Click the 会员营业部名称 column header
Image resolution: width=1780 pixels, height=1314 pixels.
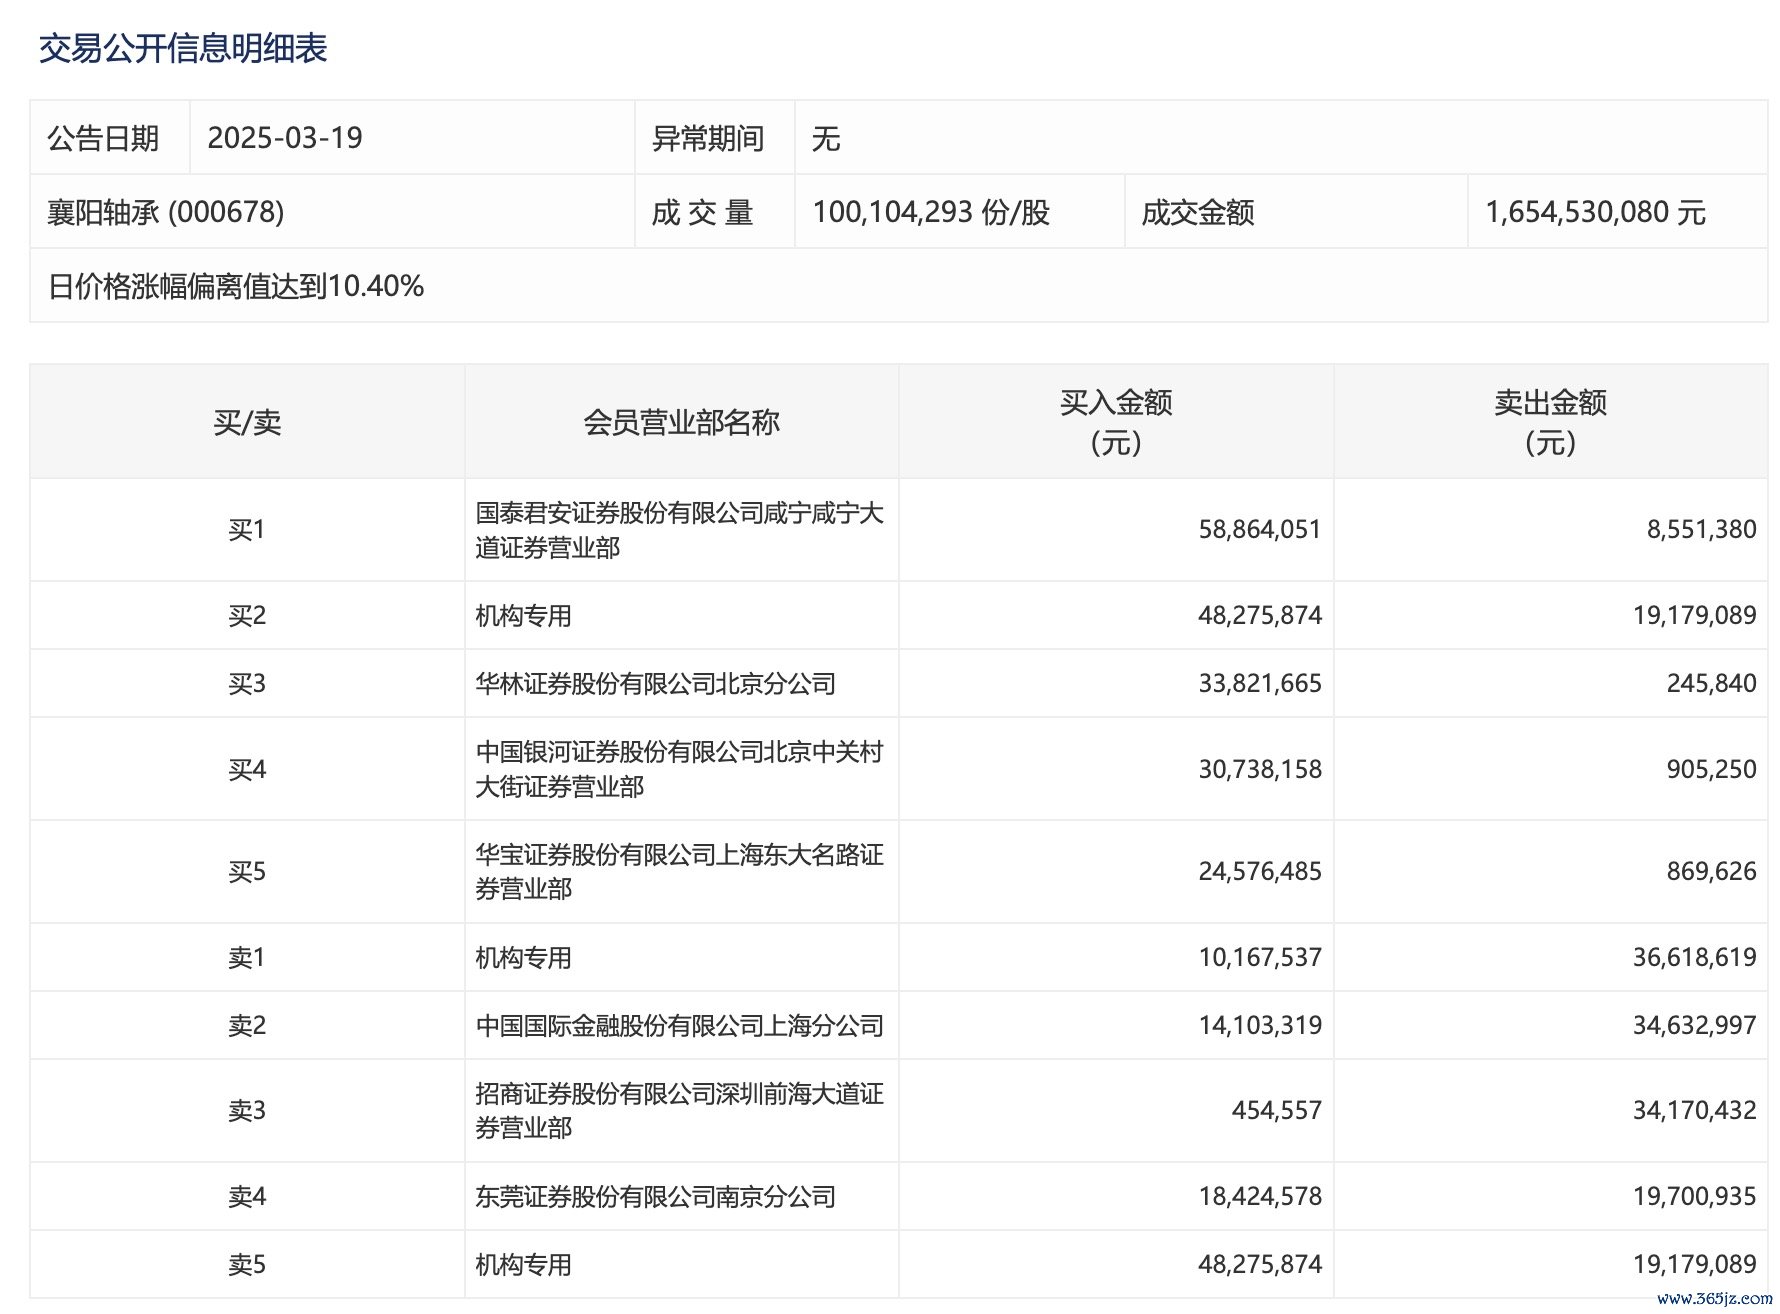(x=681, y=422)
